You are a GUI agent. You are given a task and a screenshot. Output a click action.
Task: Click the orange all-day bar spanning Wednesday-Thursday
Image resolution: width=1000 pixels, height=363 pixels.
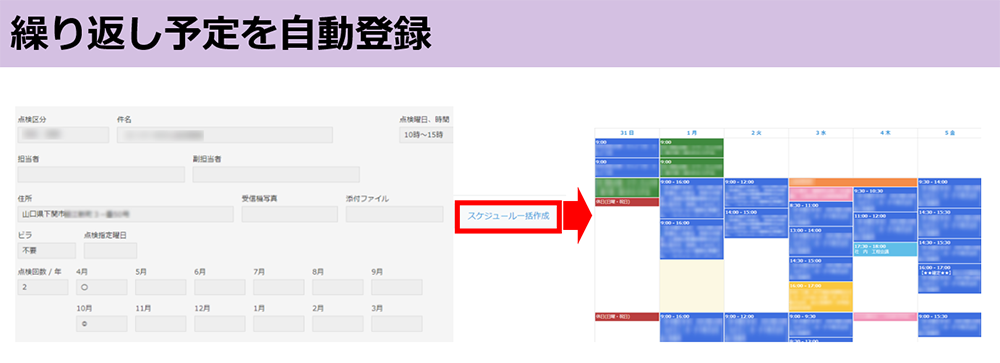(x=853, y=182)
